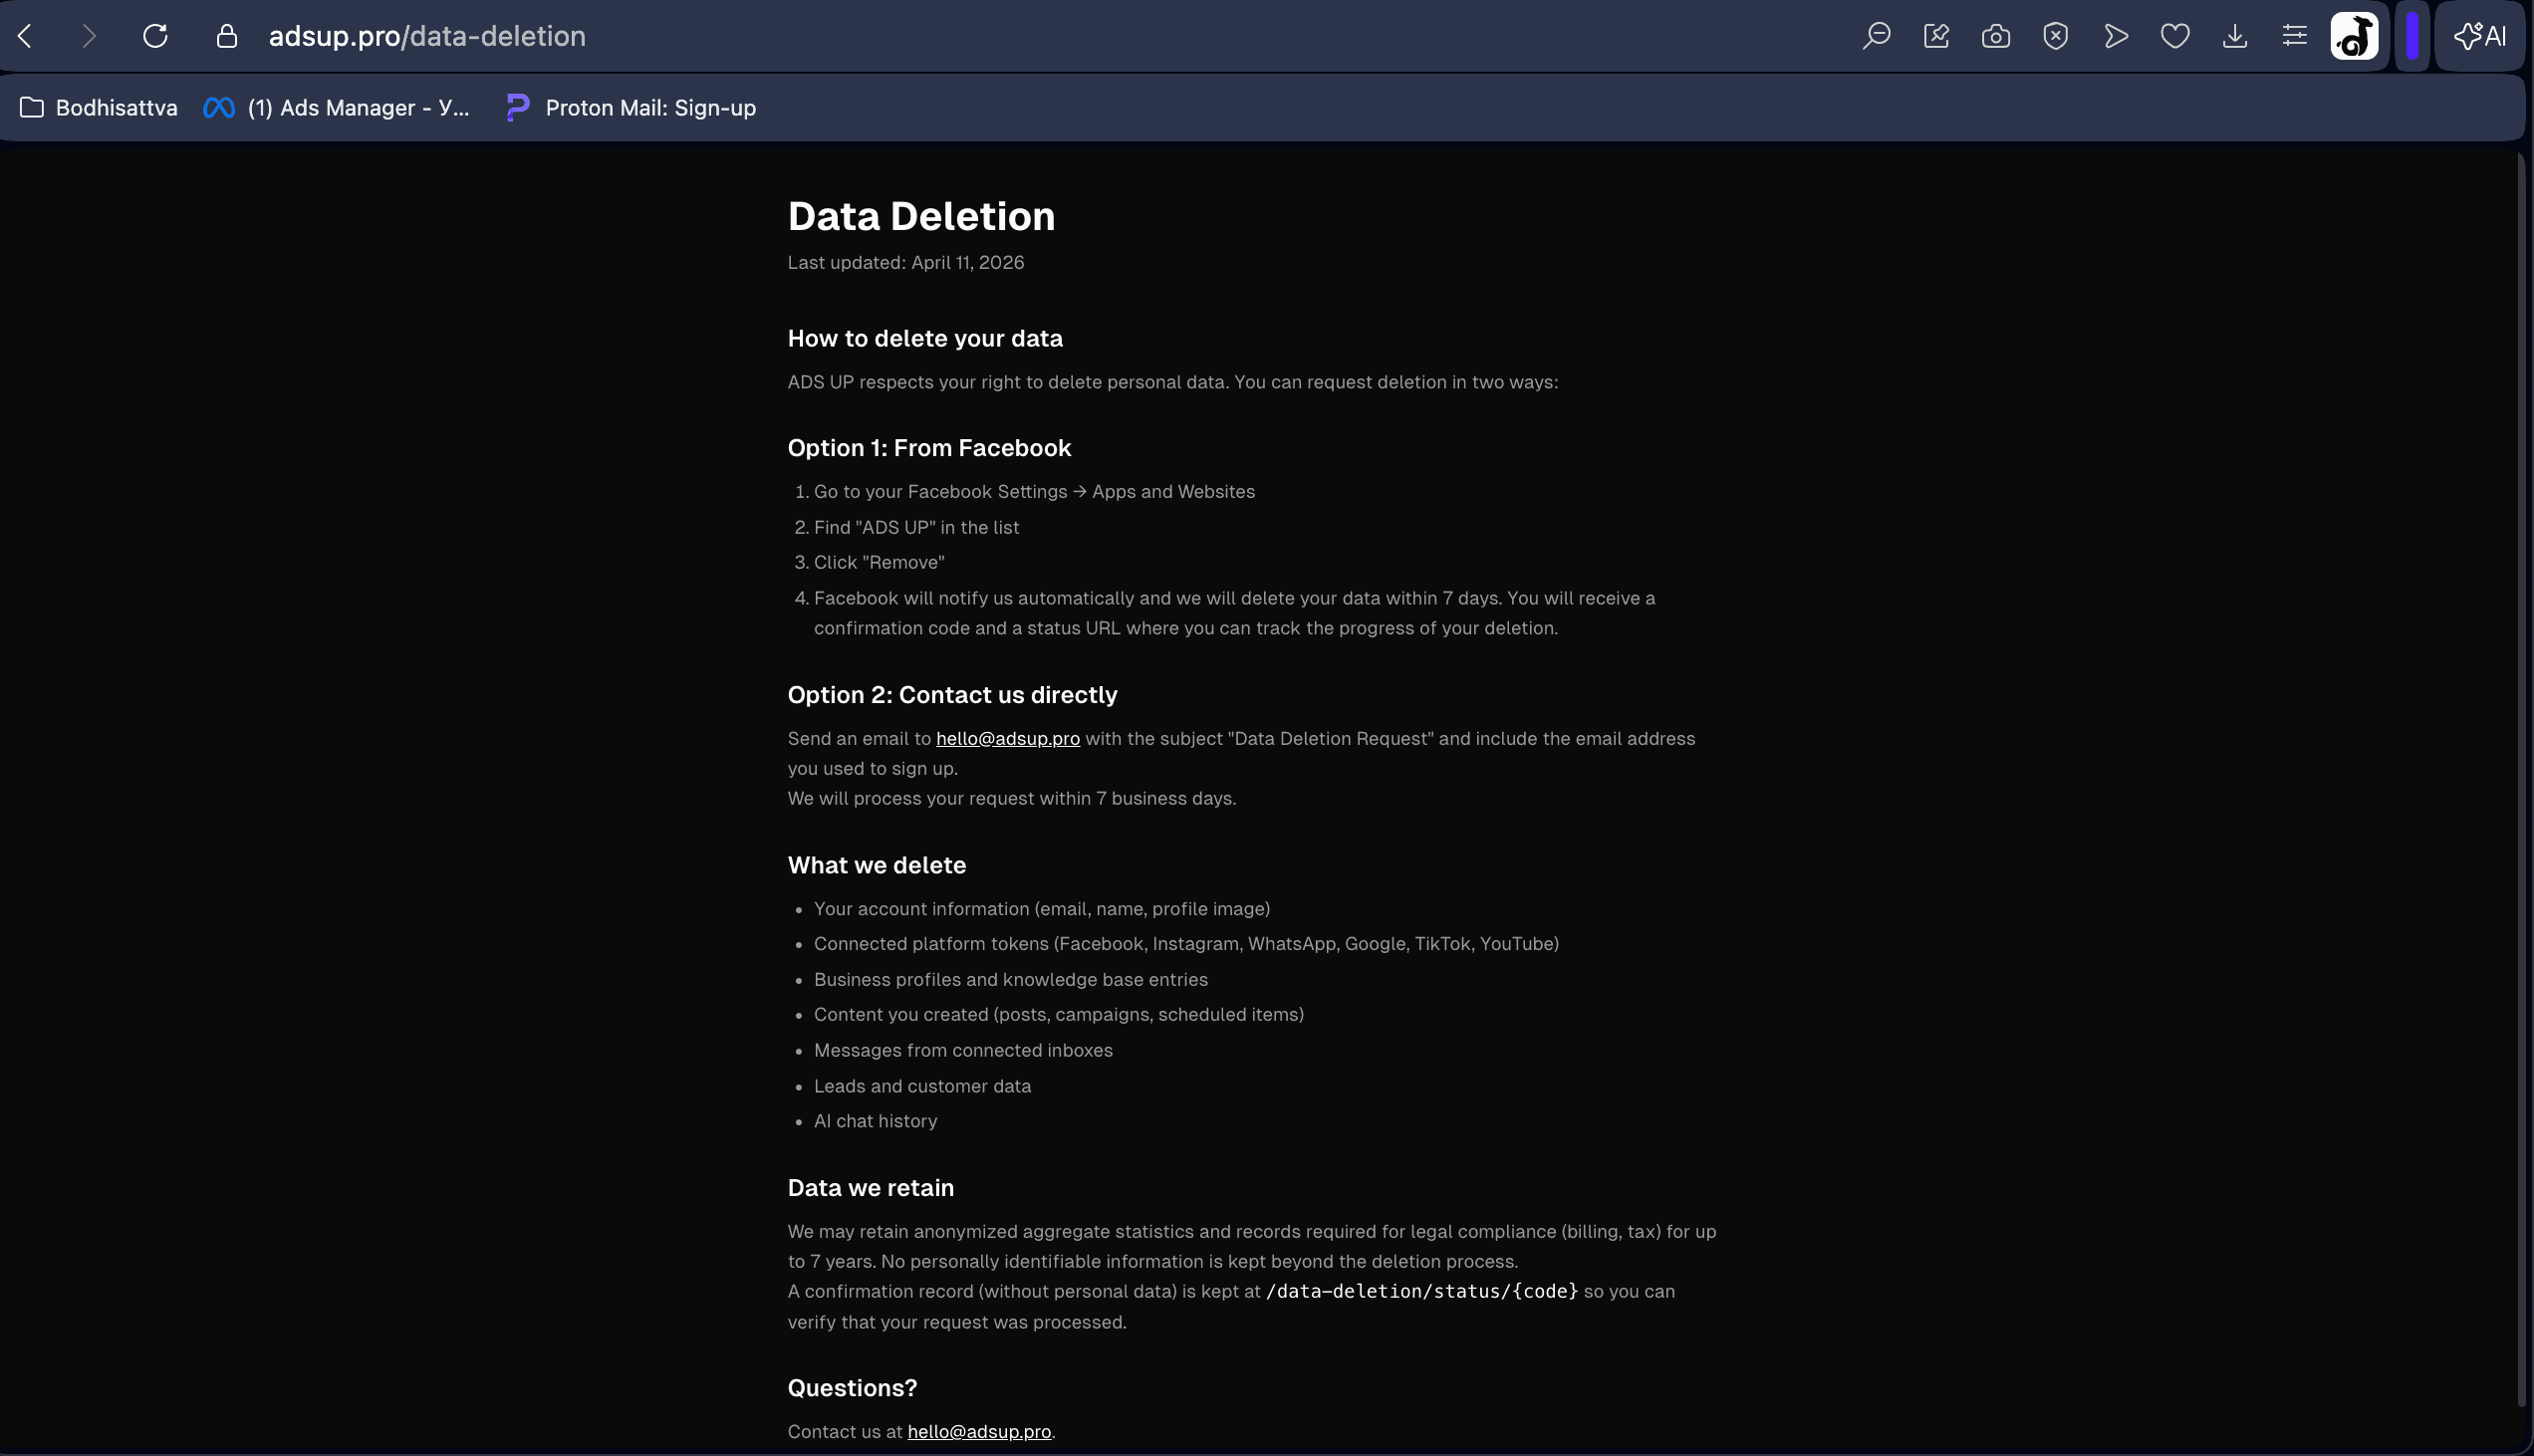This screenshot has height=1456, width=2534.
Task: Click the purple sidebar strip button
Action: (2412, 36)
